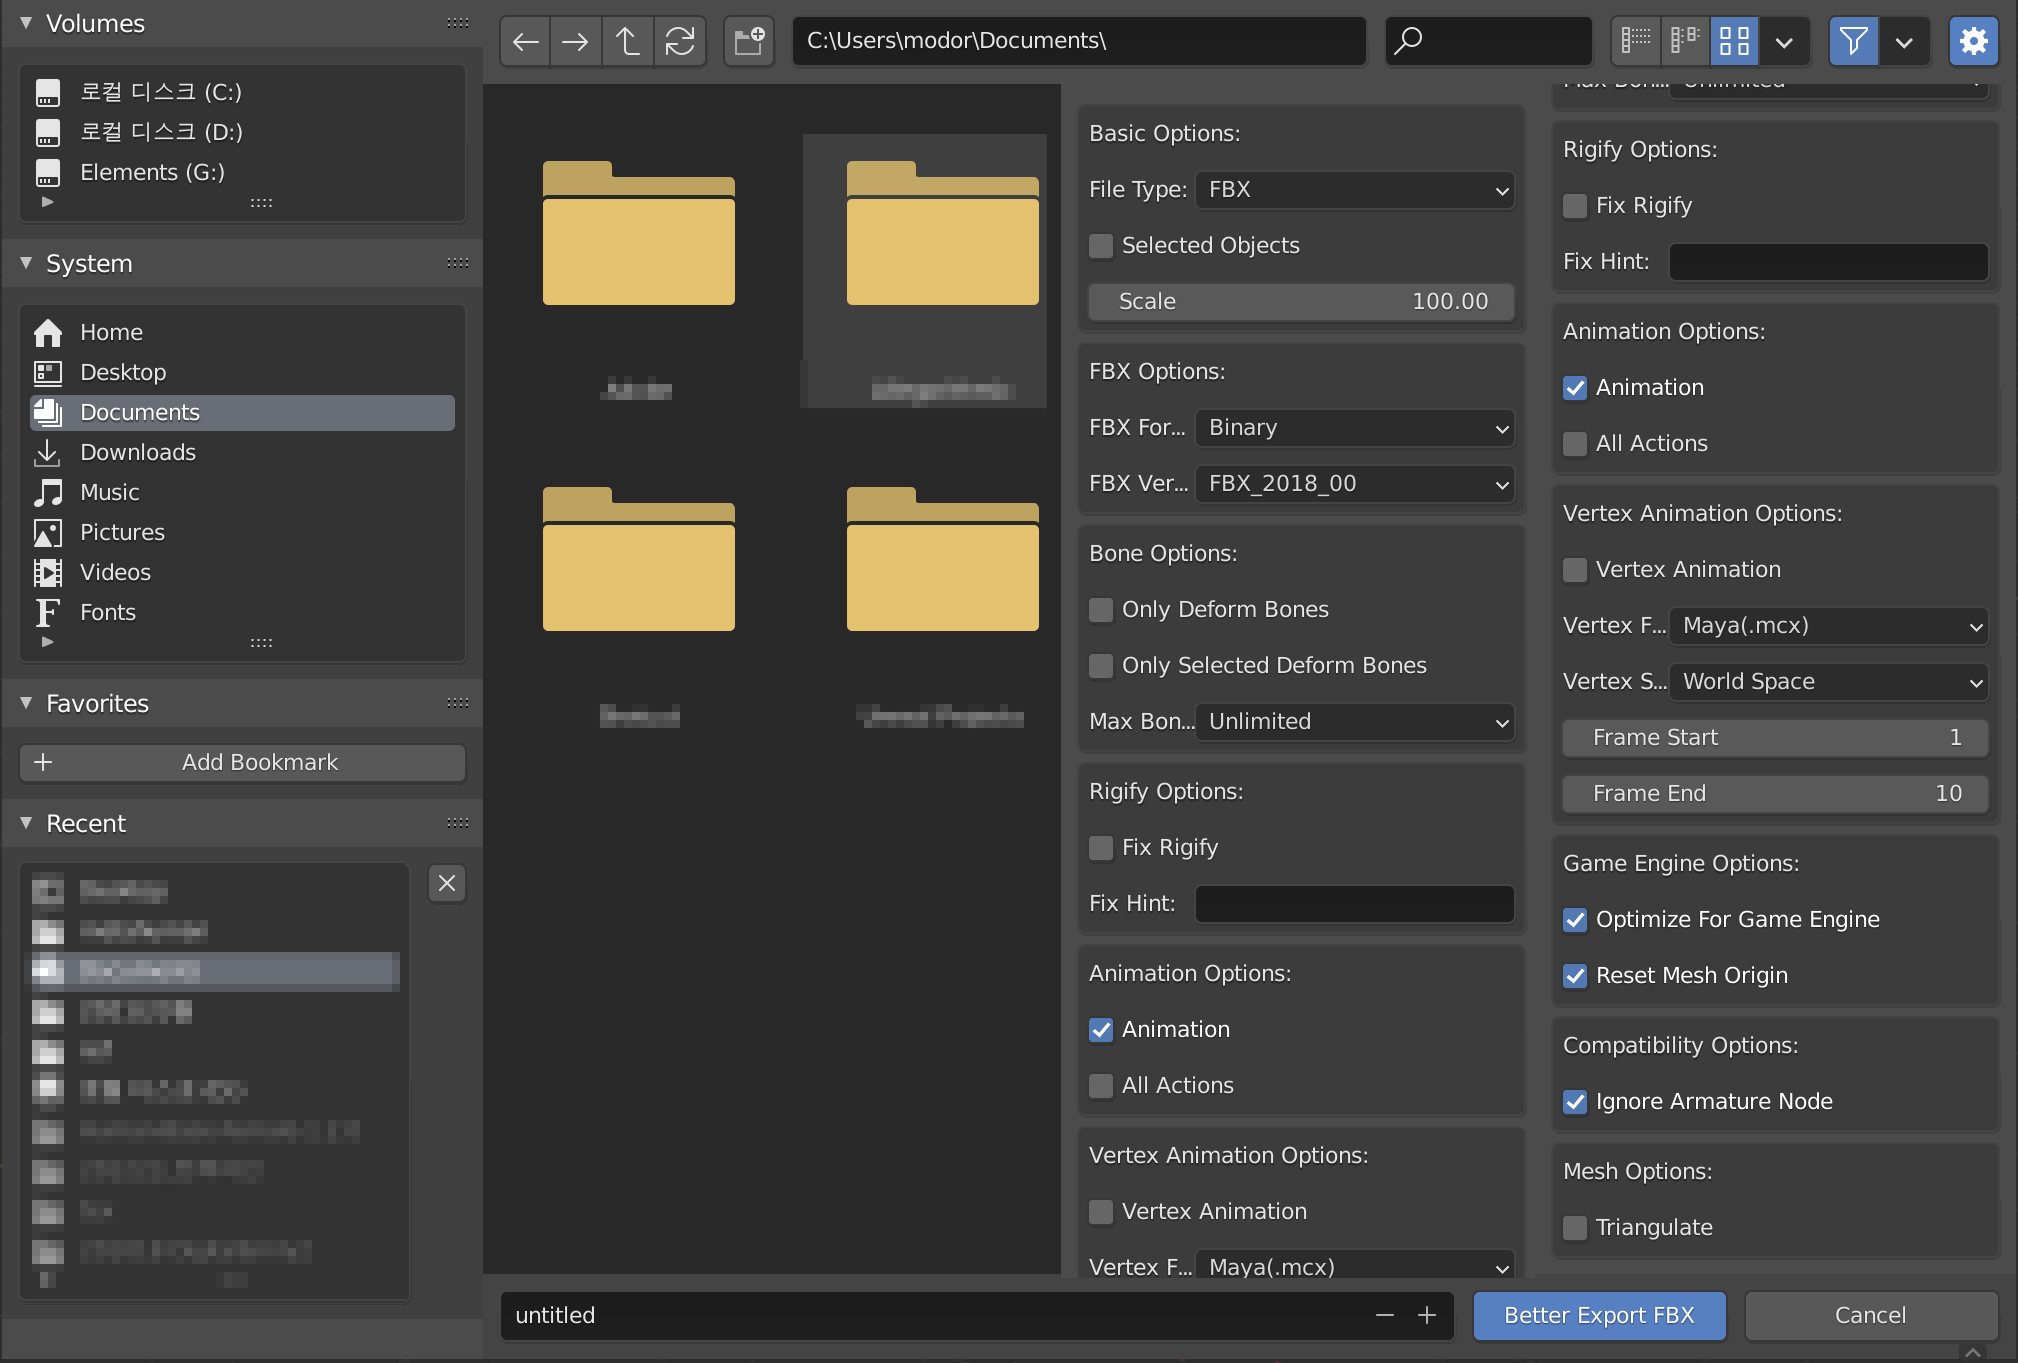The height and width of the screenshot is (1363, 2018).
Task: Open filter settings dropdown arrow
Action: pyautogui.click(x=1904, y=41)
